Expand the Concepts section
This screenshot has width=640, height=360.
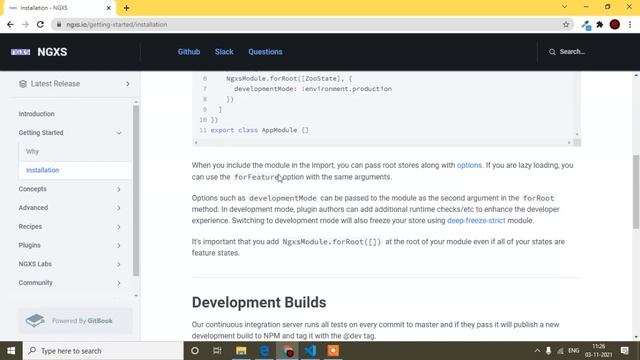click(119, 189)
